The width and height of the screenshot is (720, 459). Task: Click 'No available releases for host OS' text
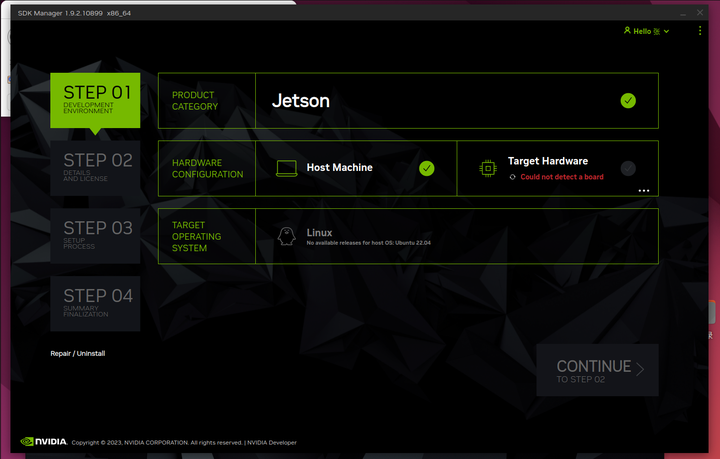(x=369, y=243)
